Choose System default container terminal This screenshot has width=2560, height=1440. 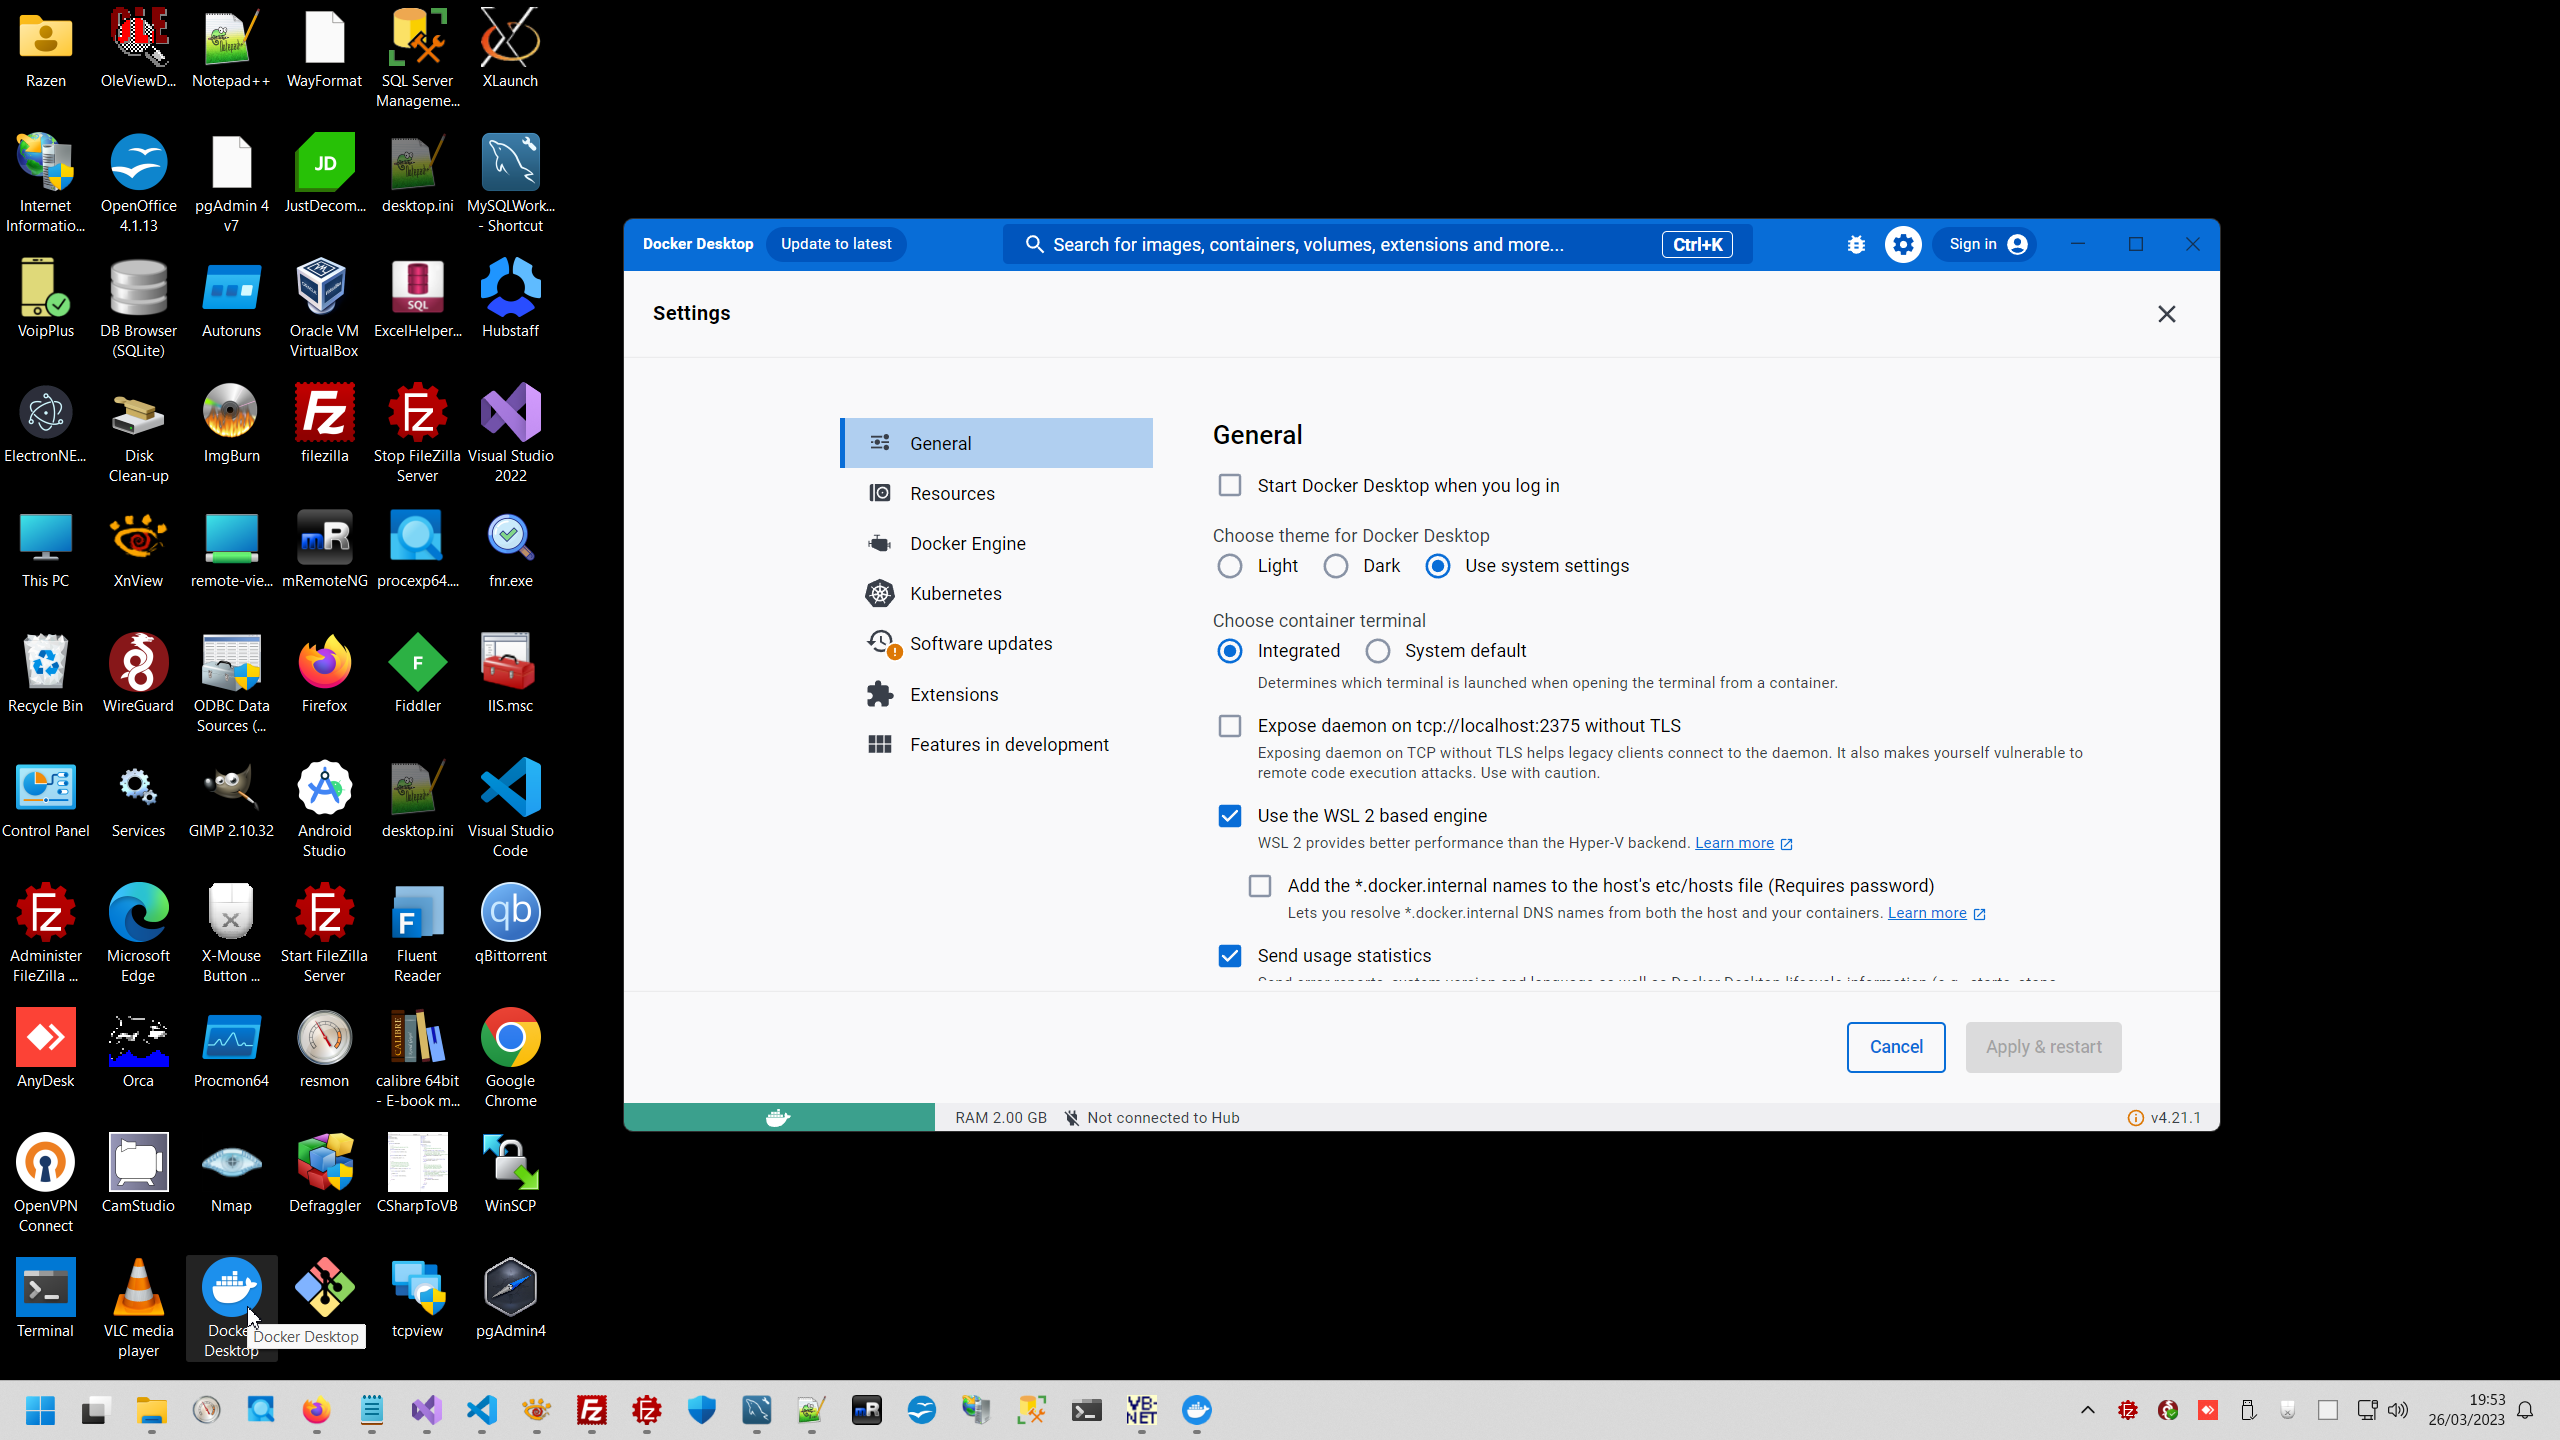[x=1378, y=651]
